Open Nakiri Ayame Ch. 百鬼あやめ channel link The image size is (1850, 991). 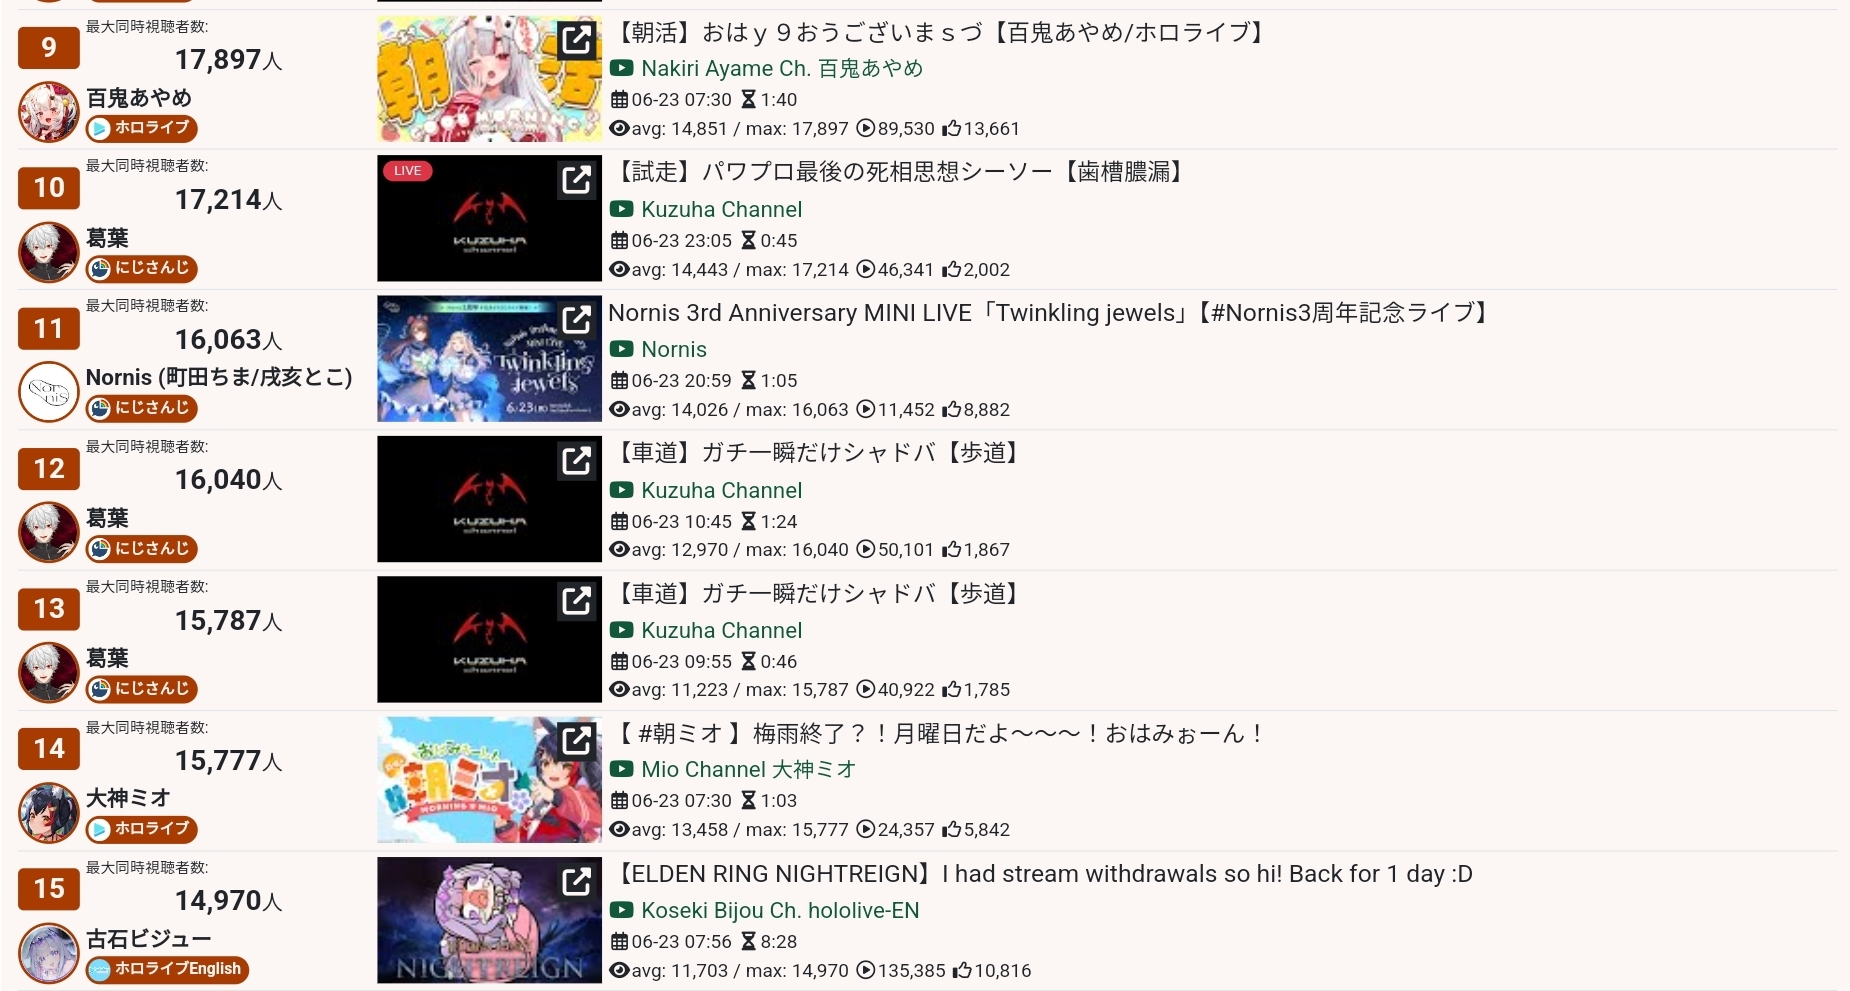click(781, 68)
